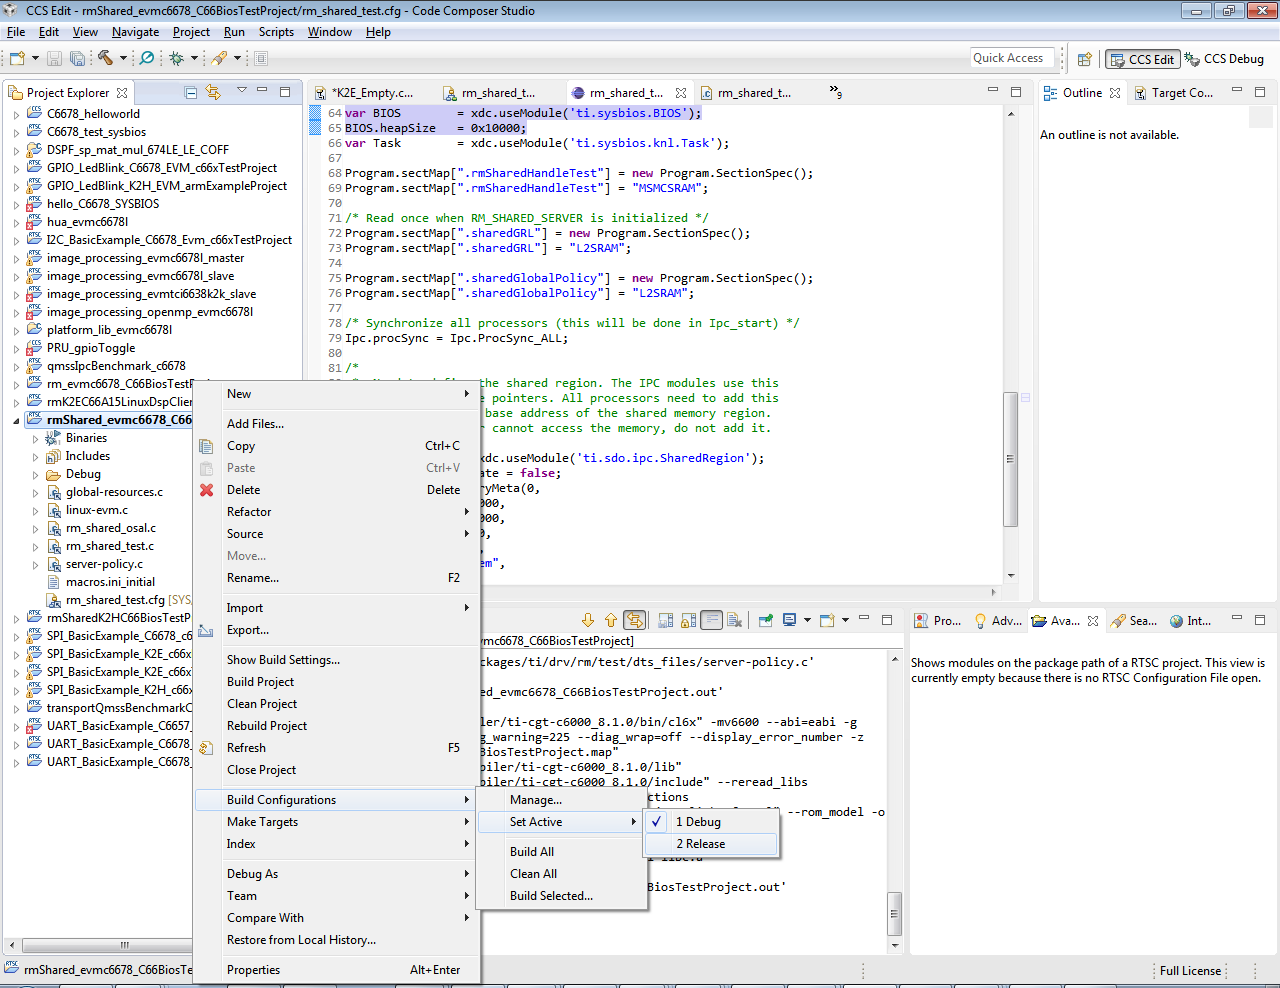Toggle Word Wrap in the Console
This screenshot has width=1280, height=988.
pyautogui.click(x=710, y=620)
